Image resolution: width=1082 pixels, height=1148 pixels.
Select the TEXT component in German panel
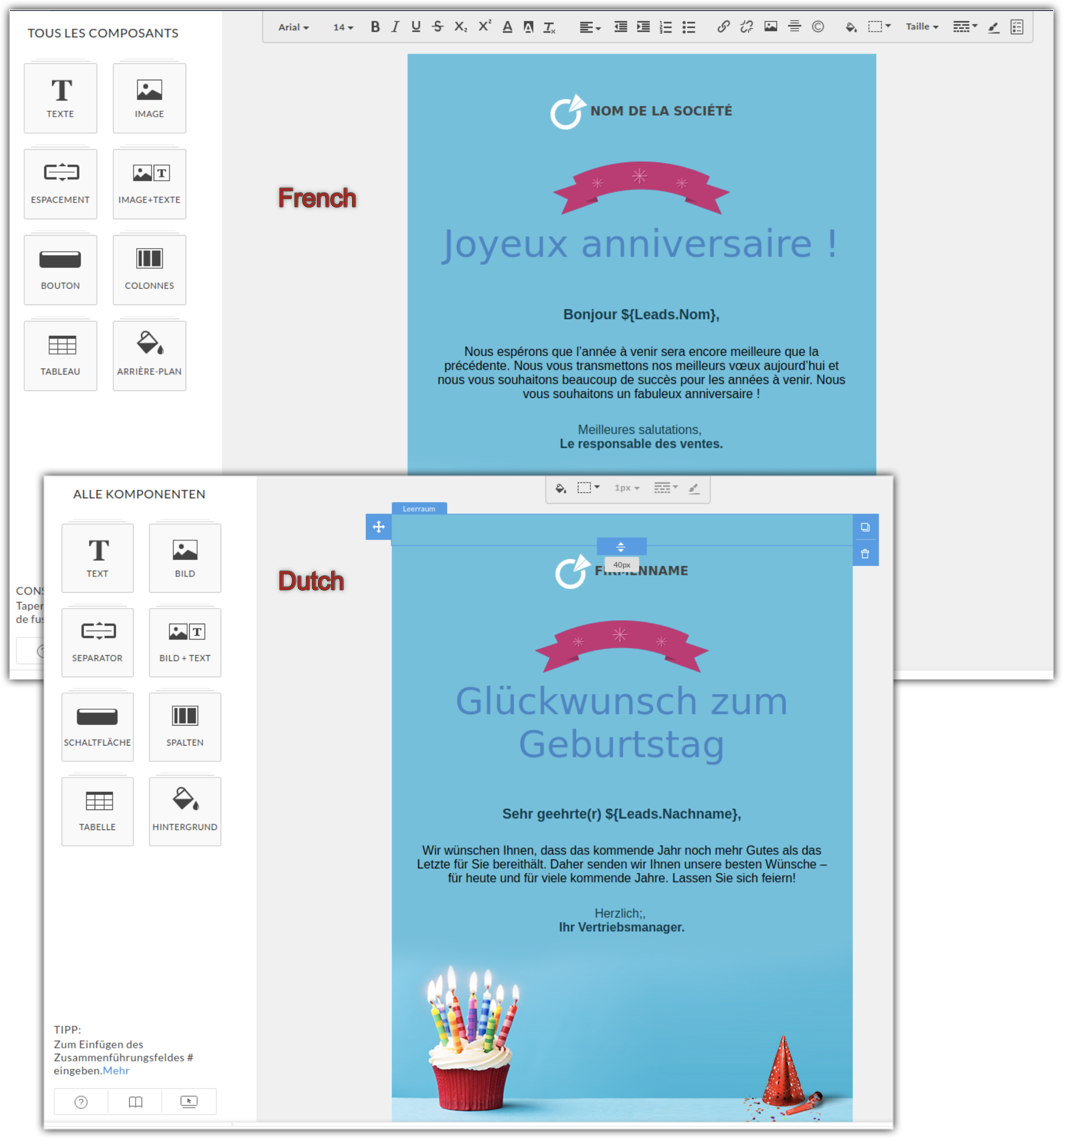coord(97,558)
